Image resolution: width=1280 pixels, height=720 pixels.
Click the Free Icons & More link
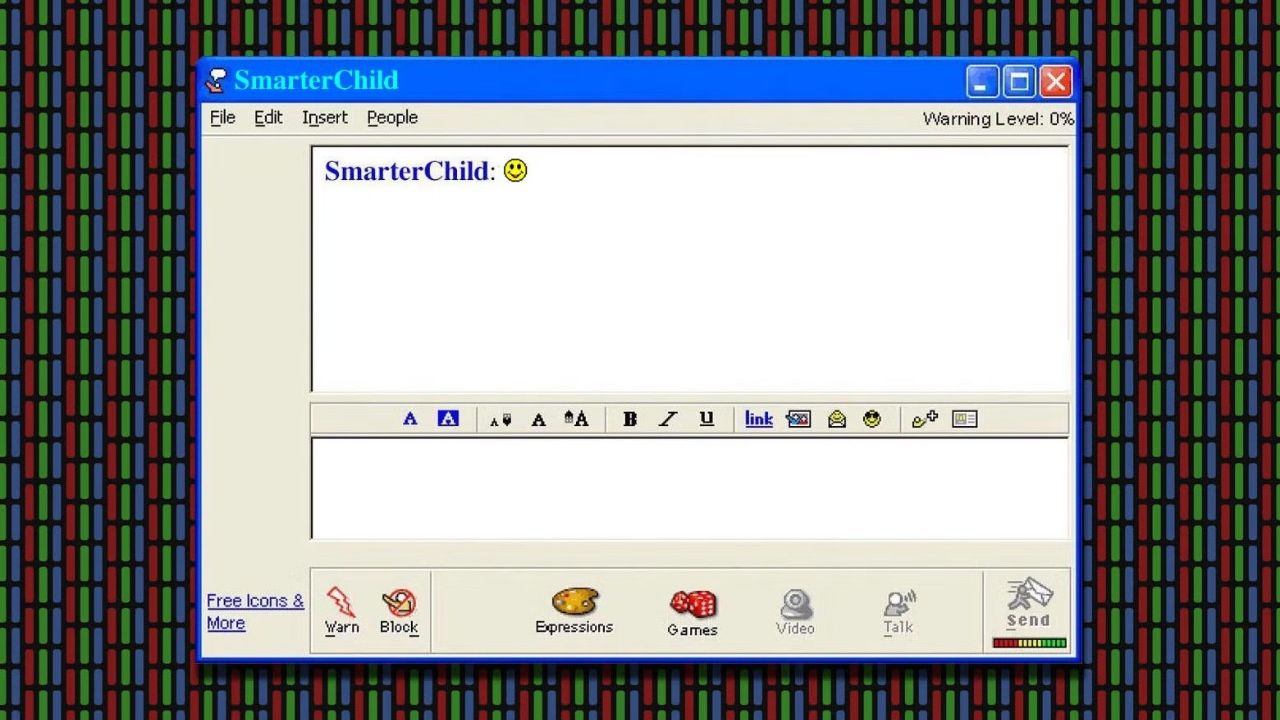click(x=254, y=611)
